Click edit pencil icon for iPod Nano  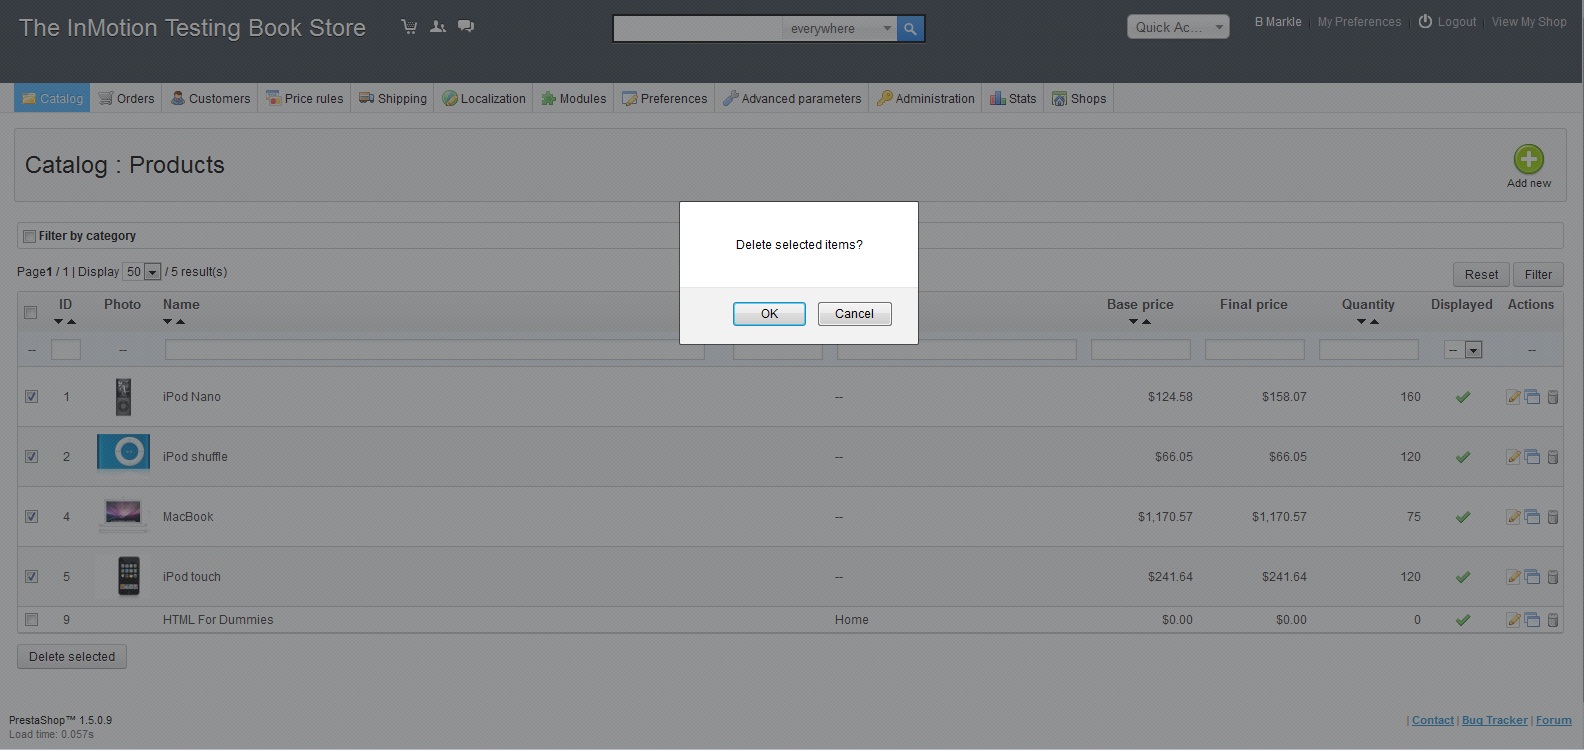(x=1513, y=397)
